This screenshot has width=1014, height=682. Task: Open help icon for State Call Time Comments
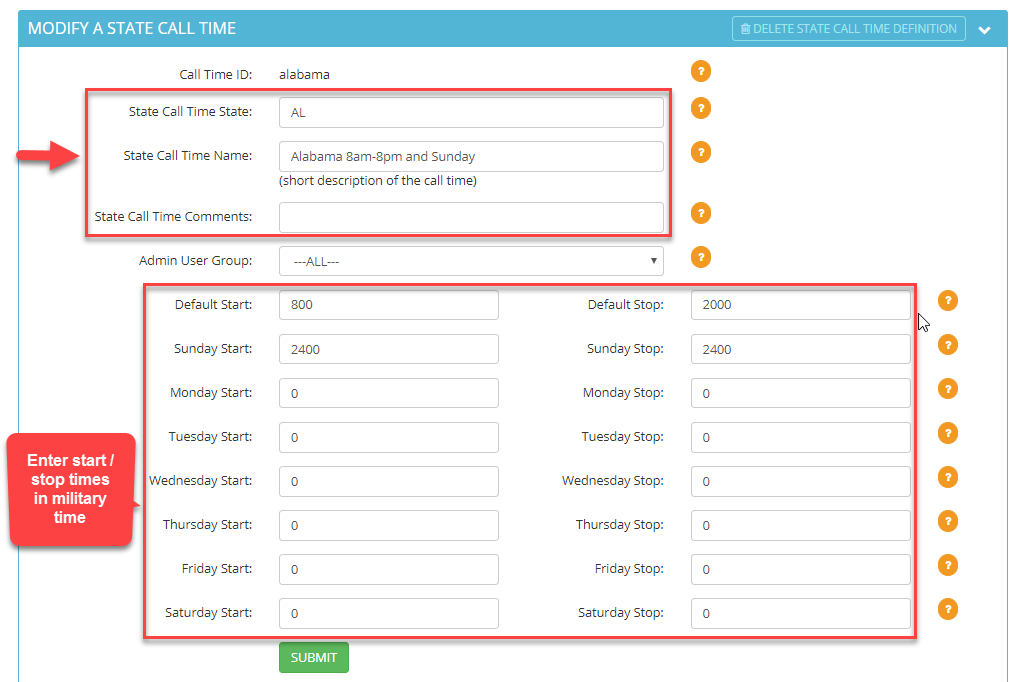[700, 213]
